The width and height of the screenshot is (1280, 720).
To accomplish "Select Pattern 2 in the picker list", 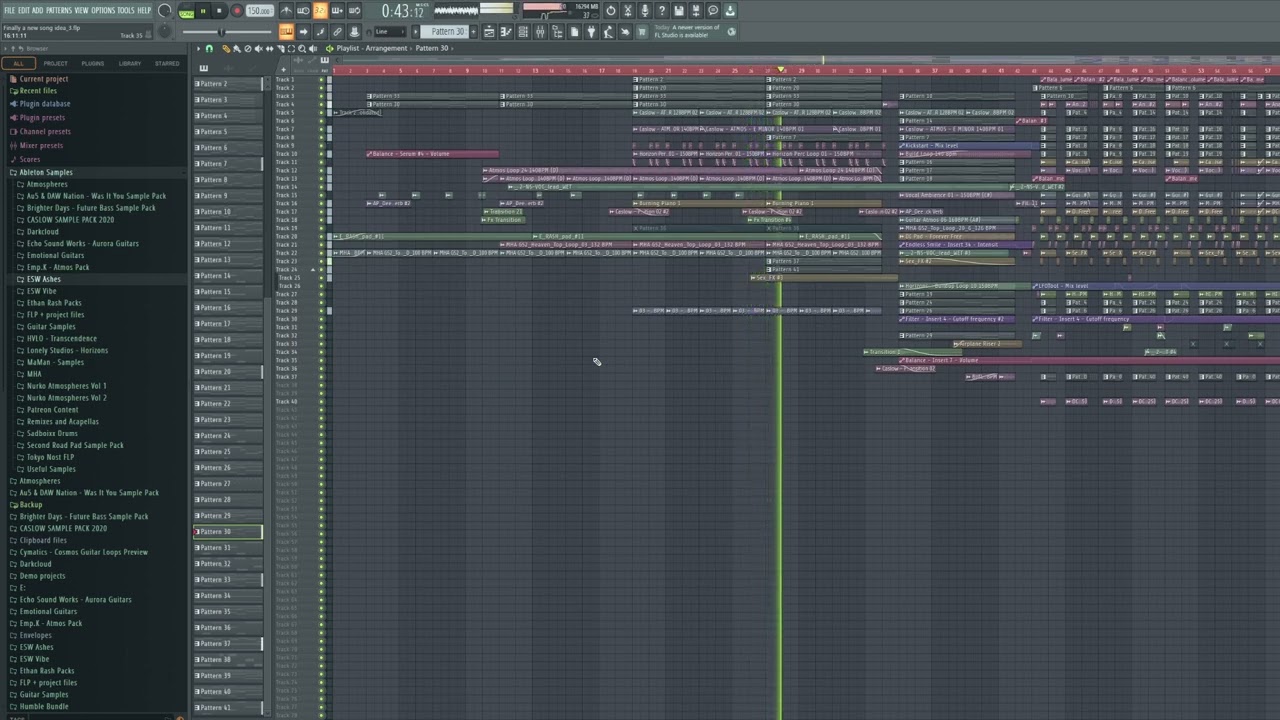I will click(x=228, y=84).
